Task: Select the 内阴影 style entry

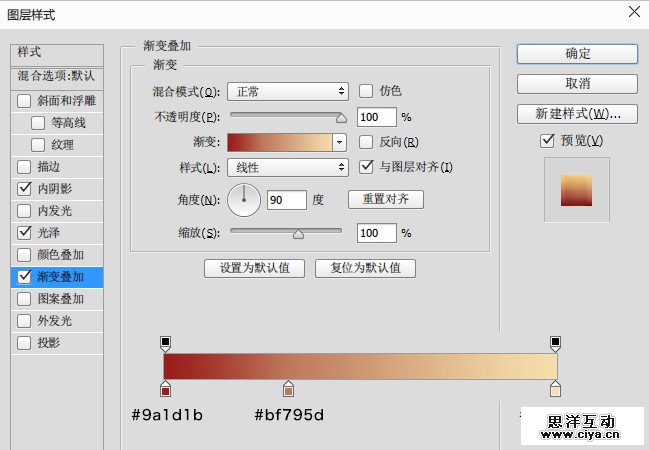Action: click(x=55, y=189)
